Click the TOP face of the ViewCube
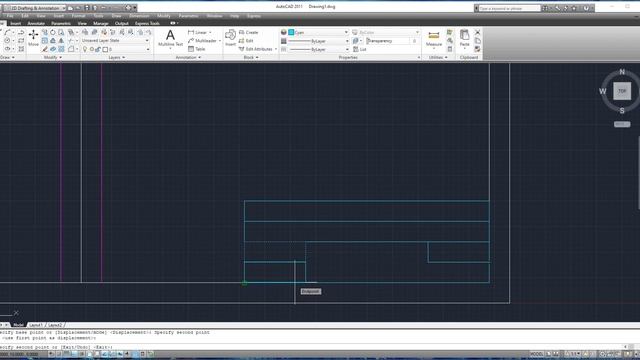 tap(622, 91)
